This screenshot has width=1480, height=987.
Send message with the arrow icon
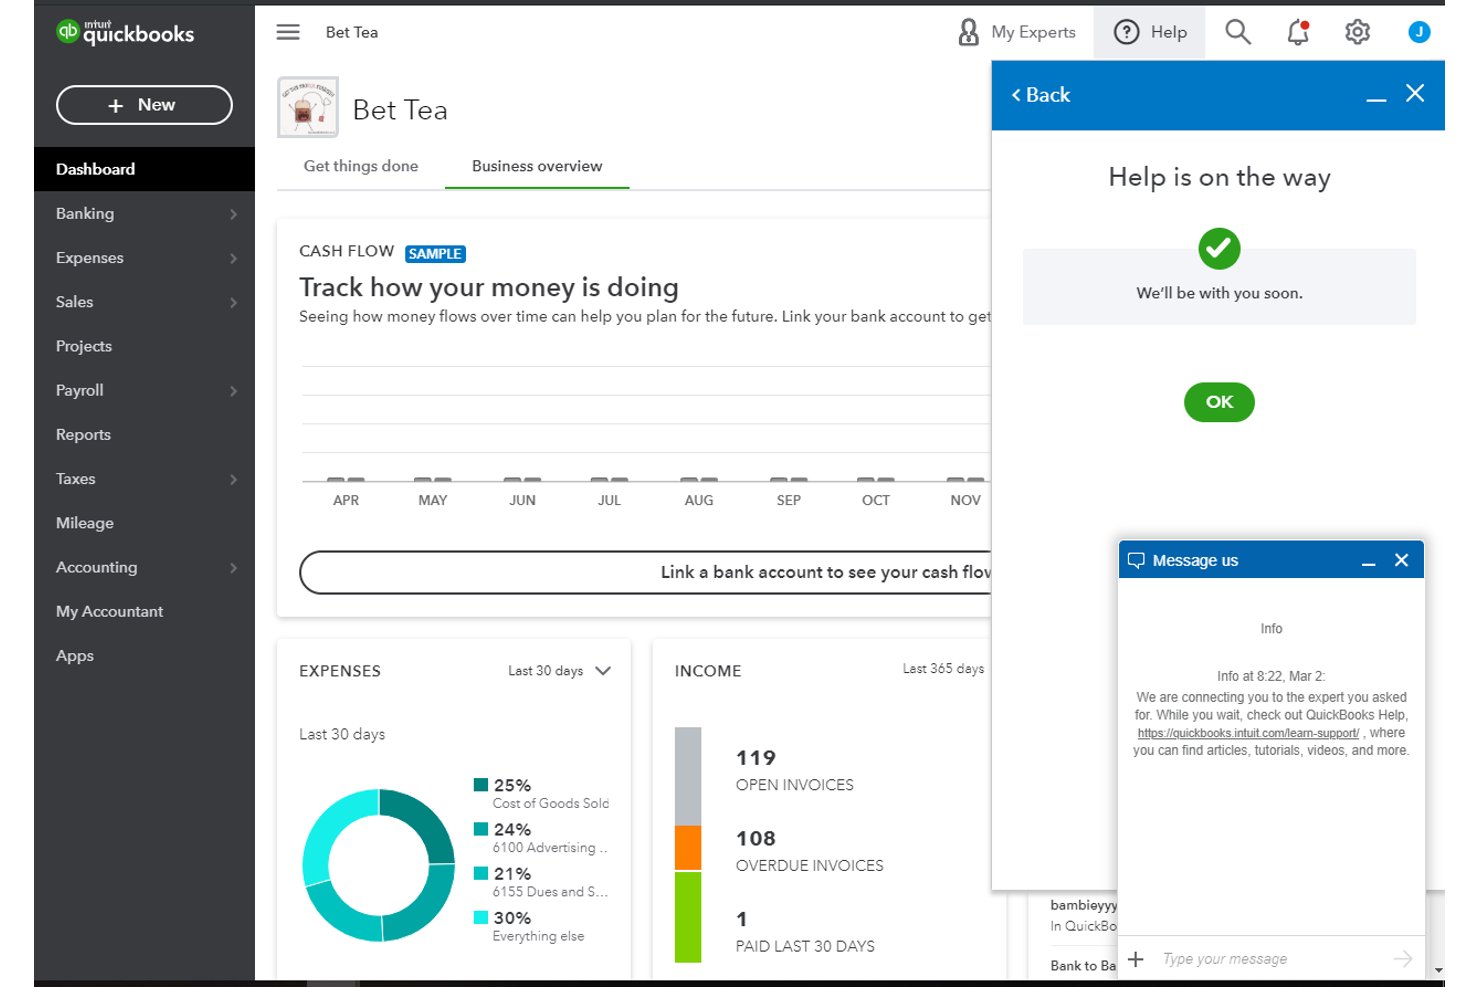click(x=1402, y=959)
